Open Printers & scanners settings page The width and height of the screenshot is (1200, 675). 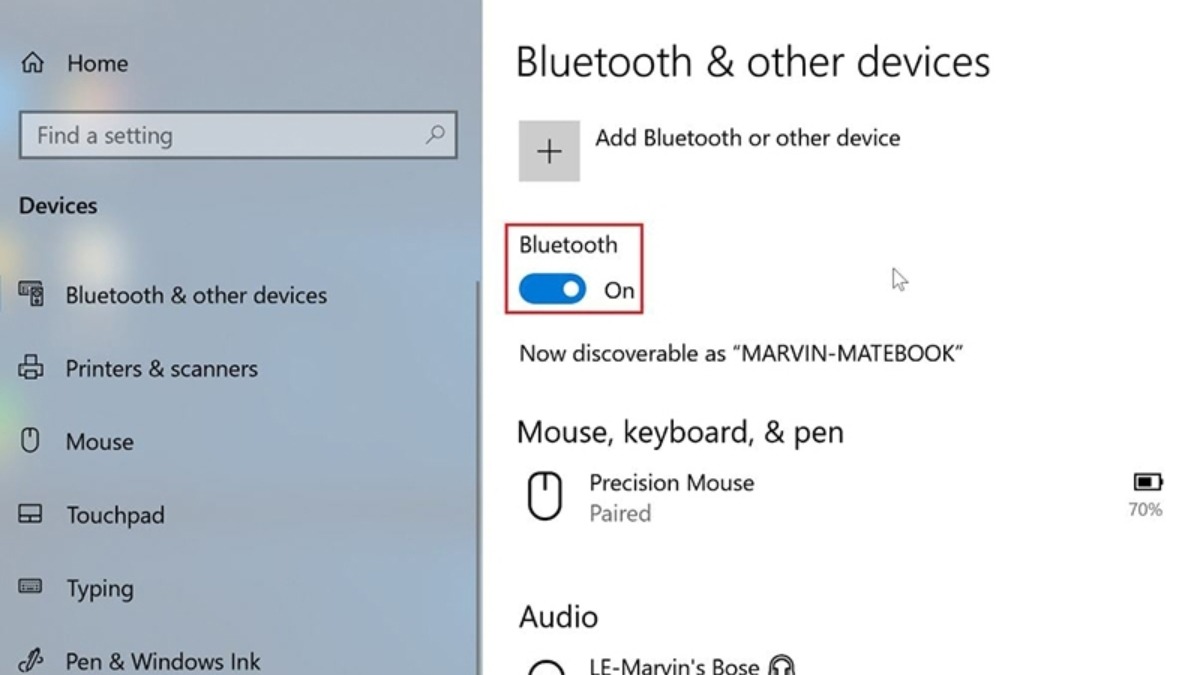coord(161,368)
